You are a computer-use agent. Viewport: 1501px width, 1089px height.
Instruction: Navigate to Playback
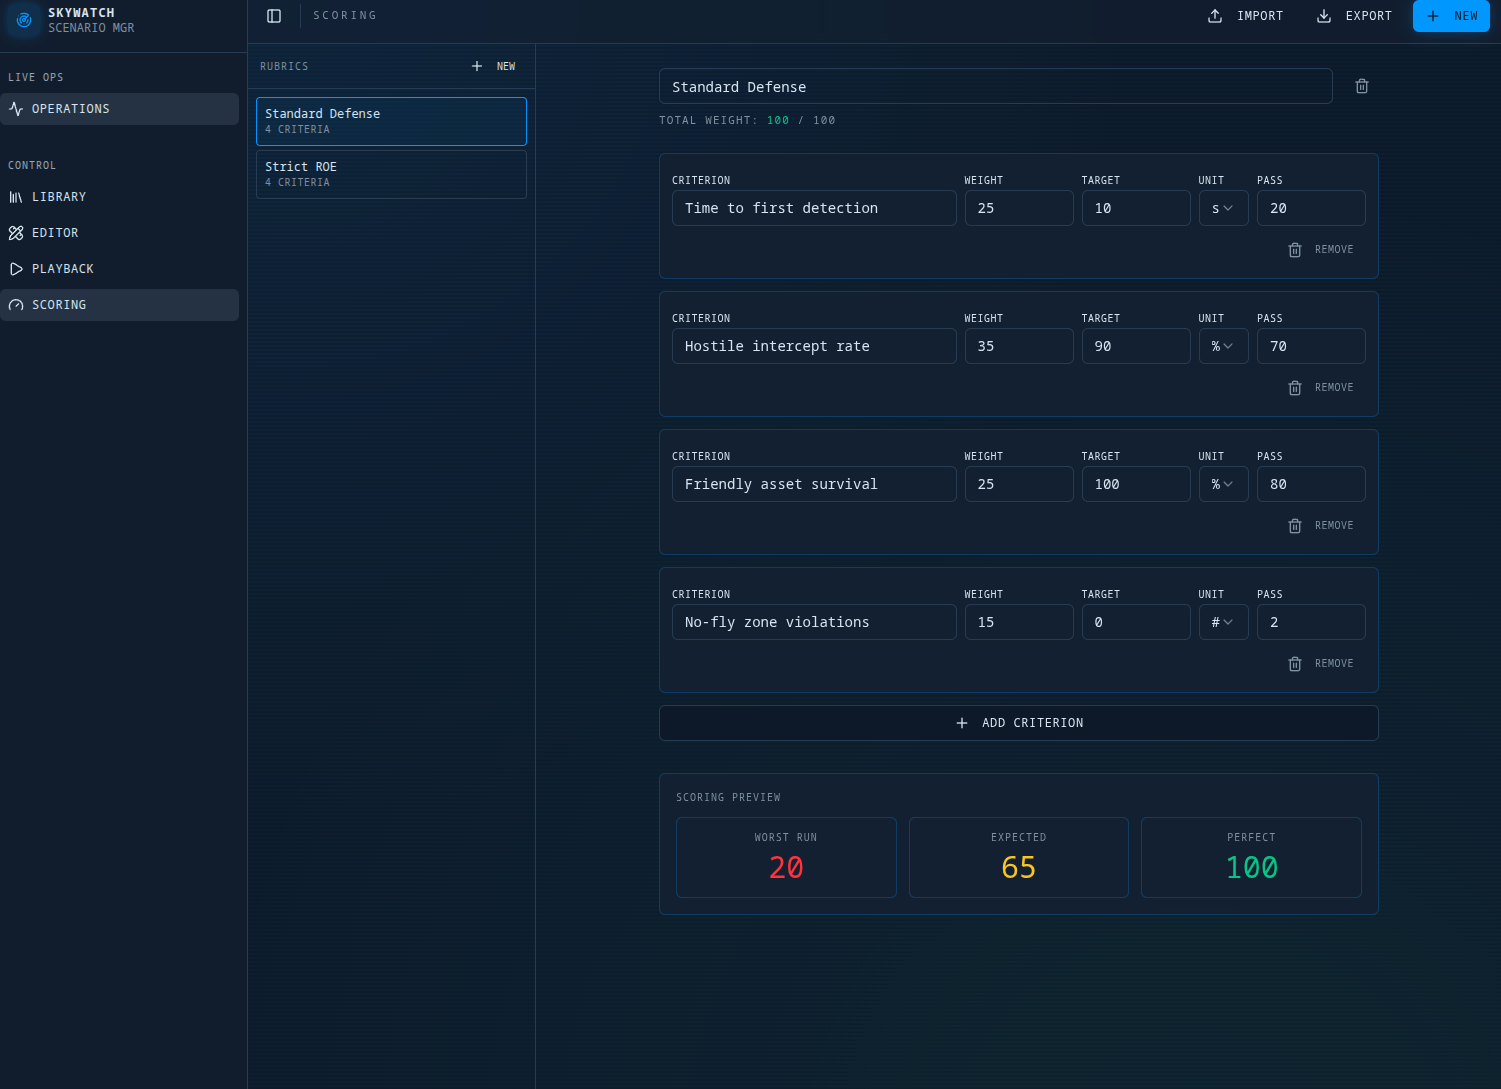point(120,269)
